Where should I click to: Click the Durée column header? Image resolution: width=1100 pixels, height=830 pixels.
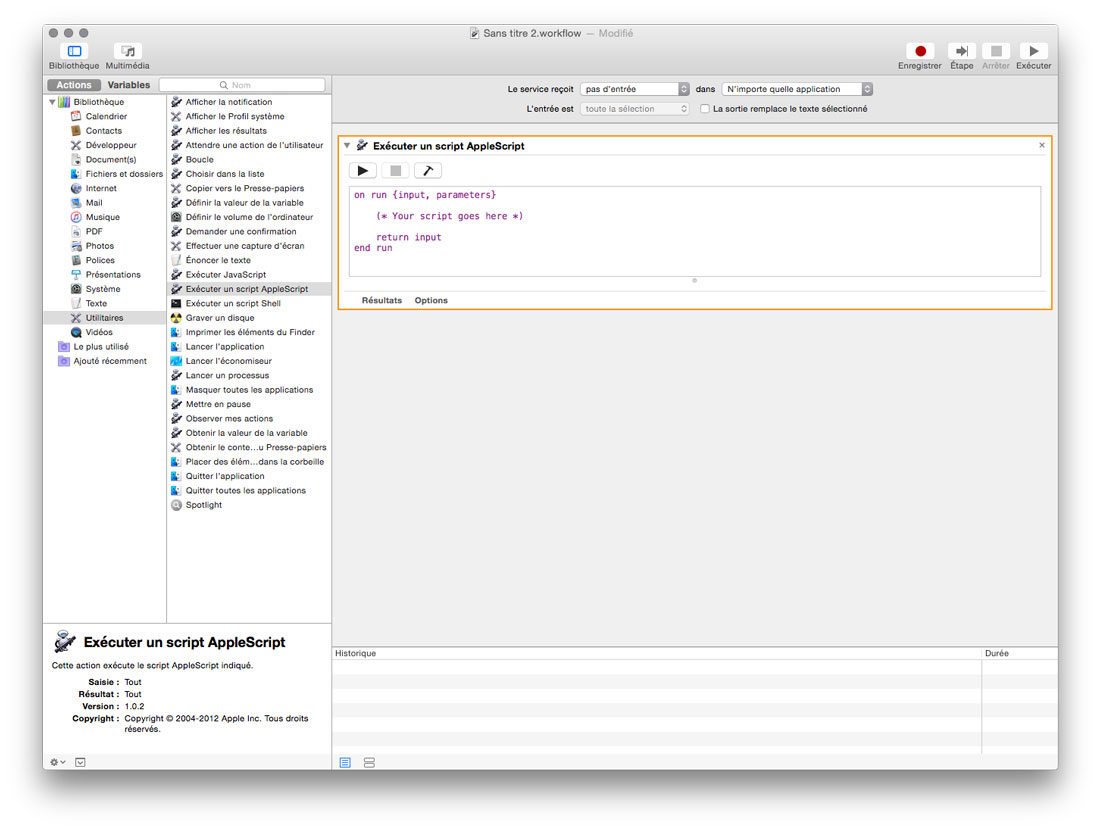pyautogui.click(x=1019, y=653)
